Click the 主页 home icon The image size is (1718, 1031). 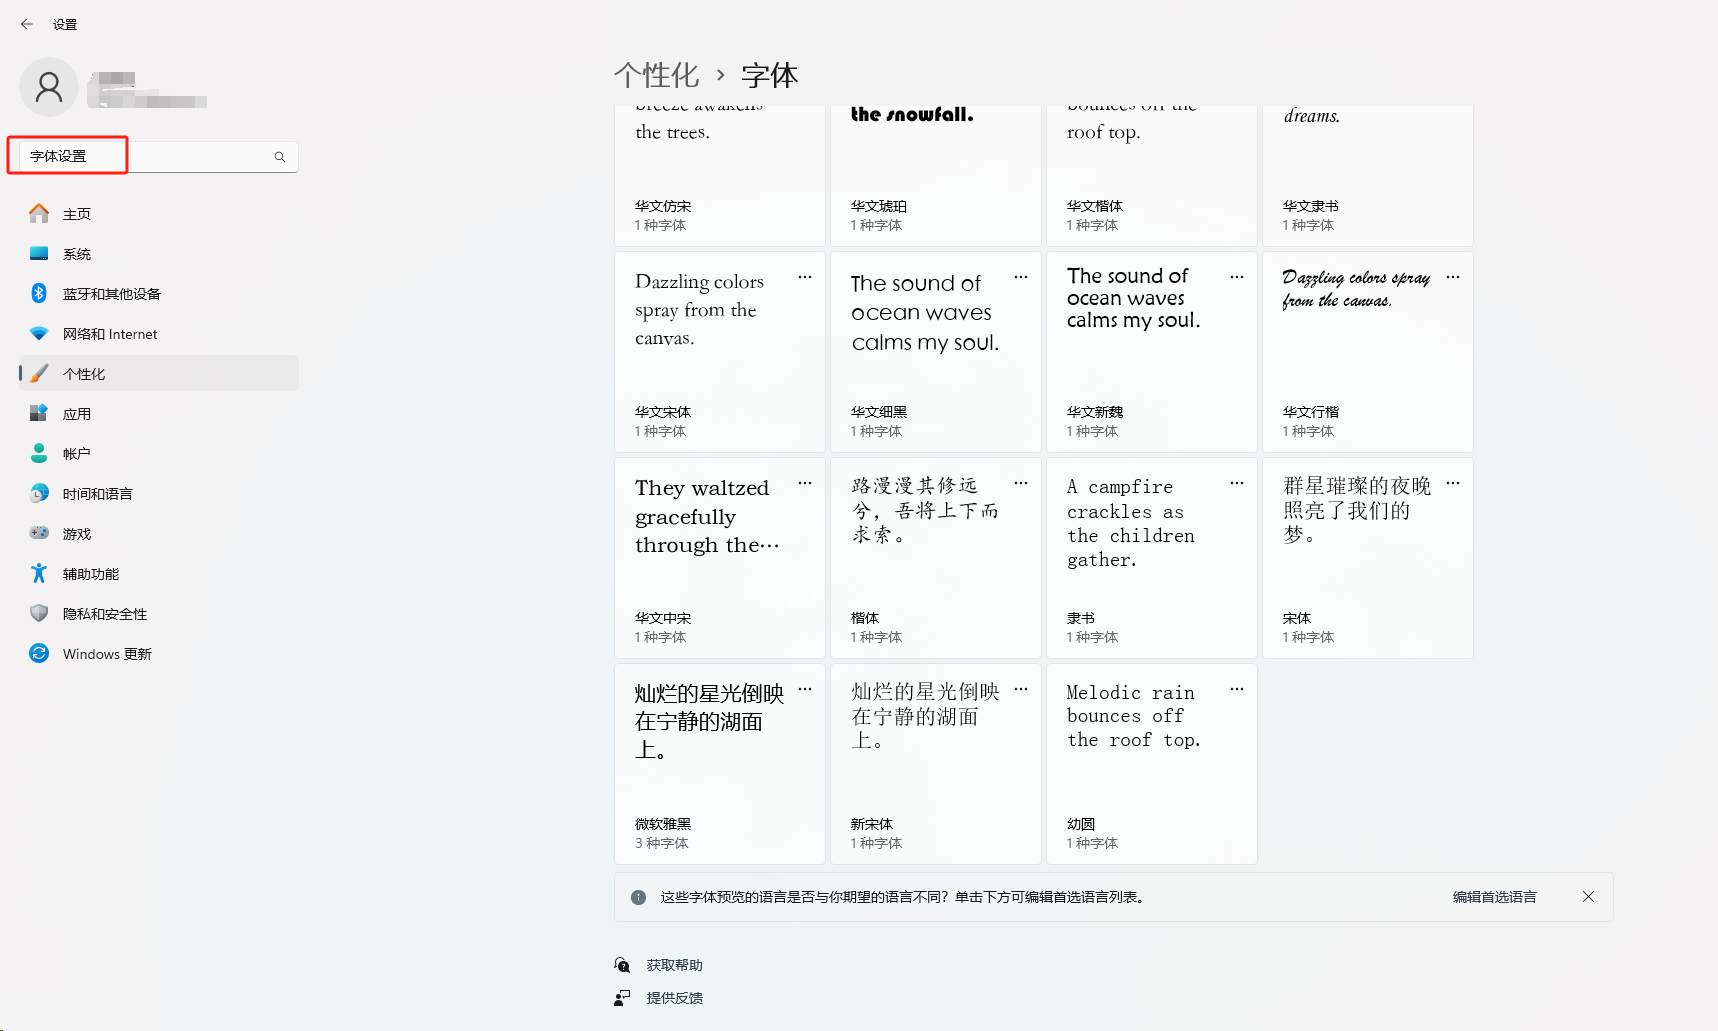pyautogui.click(x=39, y=213)
